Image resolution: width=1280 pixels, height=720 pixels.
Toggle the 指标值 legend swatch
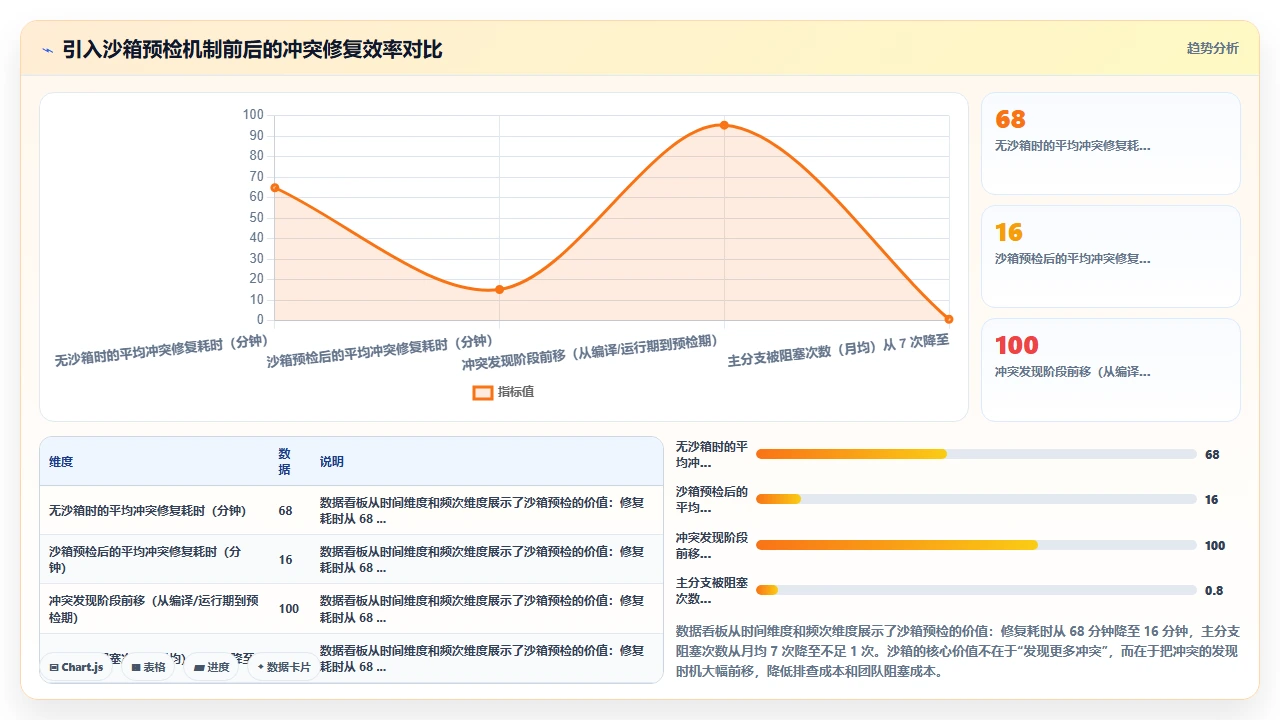[x=483, y=392]
